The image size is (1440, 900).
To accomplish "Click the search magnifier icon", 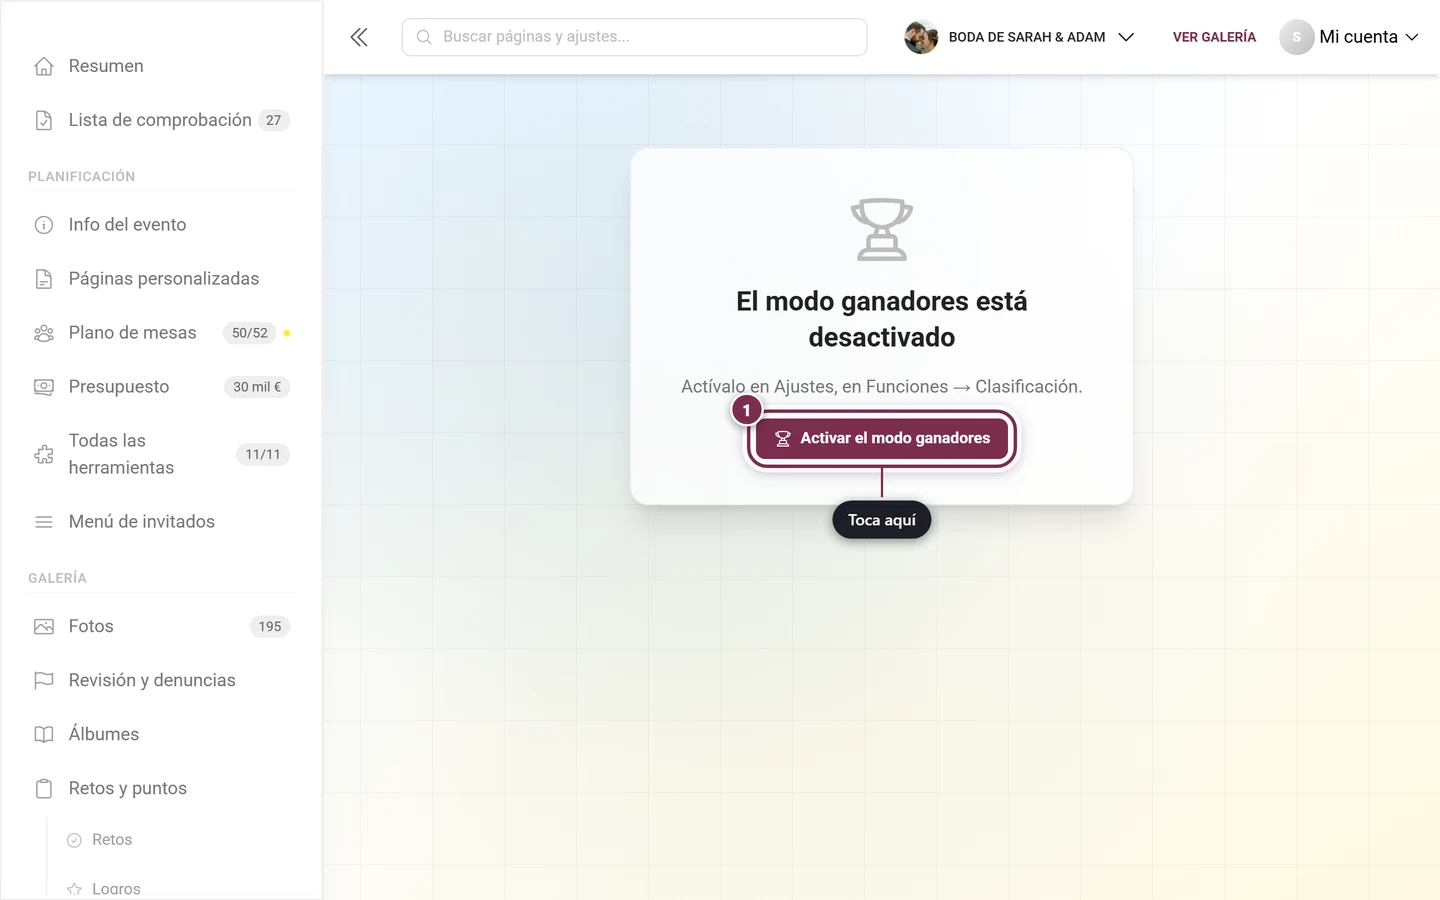I will [x=424, y=37].
